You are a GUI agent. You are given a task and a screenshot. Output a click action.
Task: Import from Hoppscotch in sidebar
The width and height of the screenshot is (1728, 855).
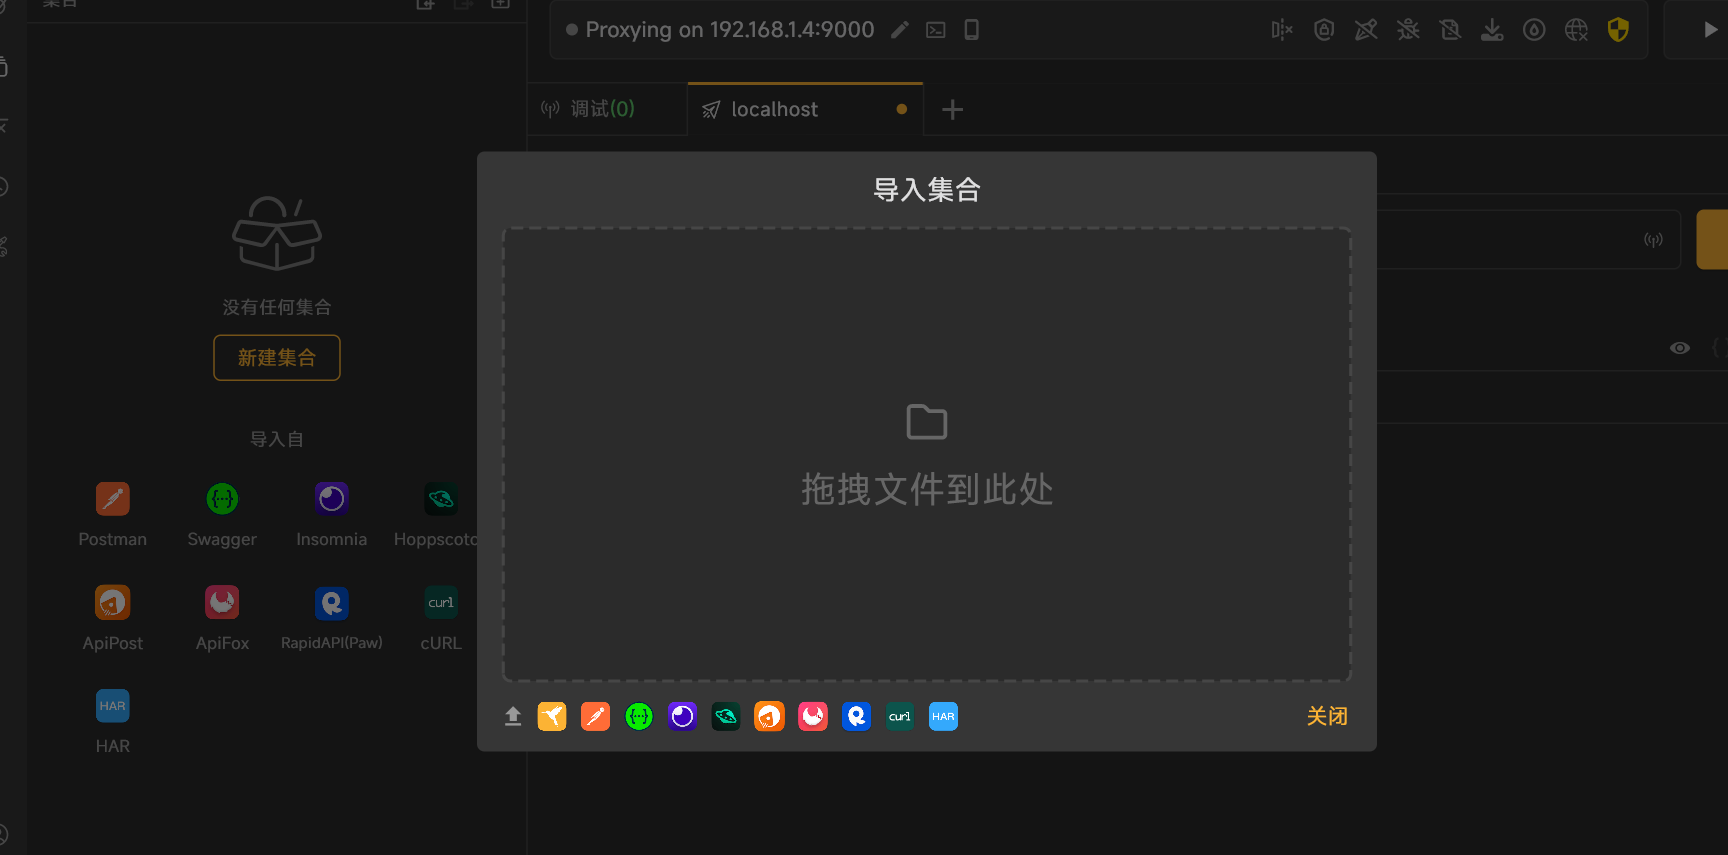(x=436, y=515)
